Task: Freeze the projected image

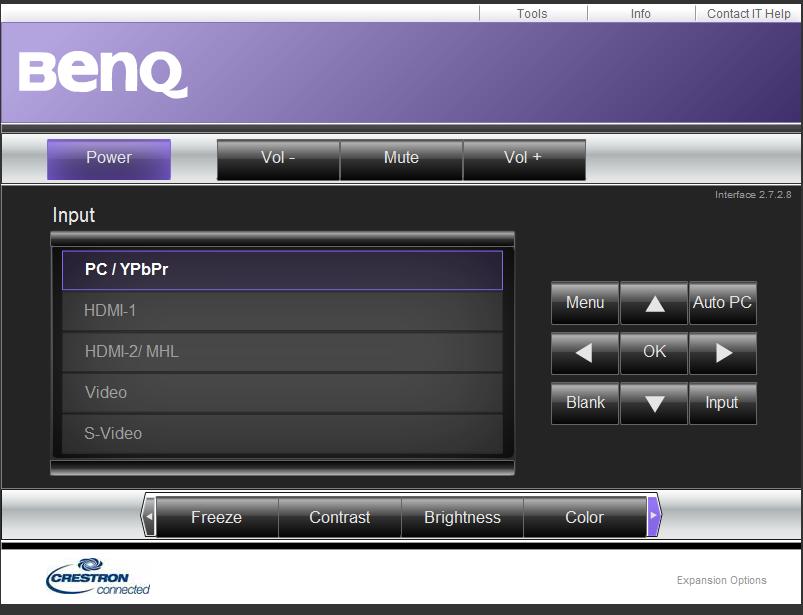Action: click(217, 517)
